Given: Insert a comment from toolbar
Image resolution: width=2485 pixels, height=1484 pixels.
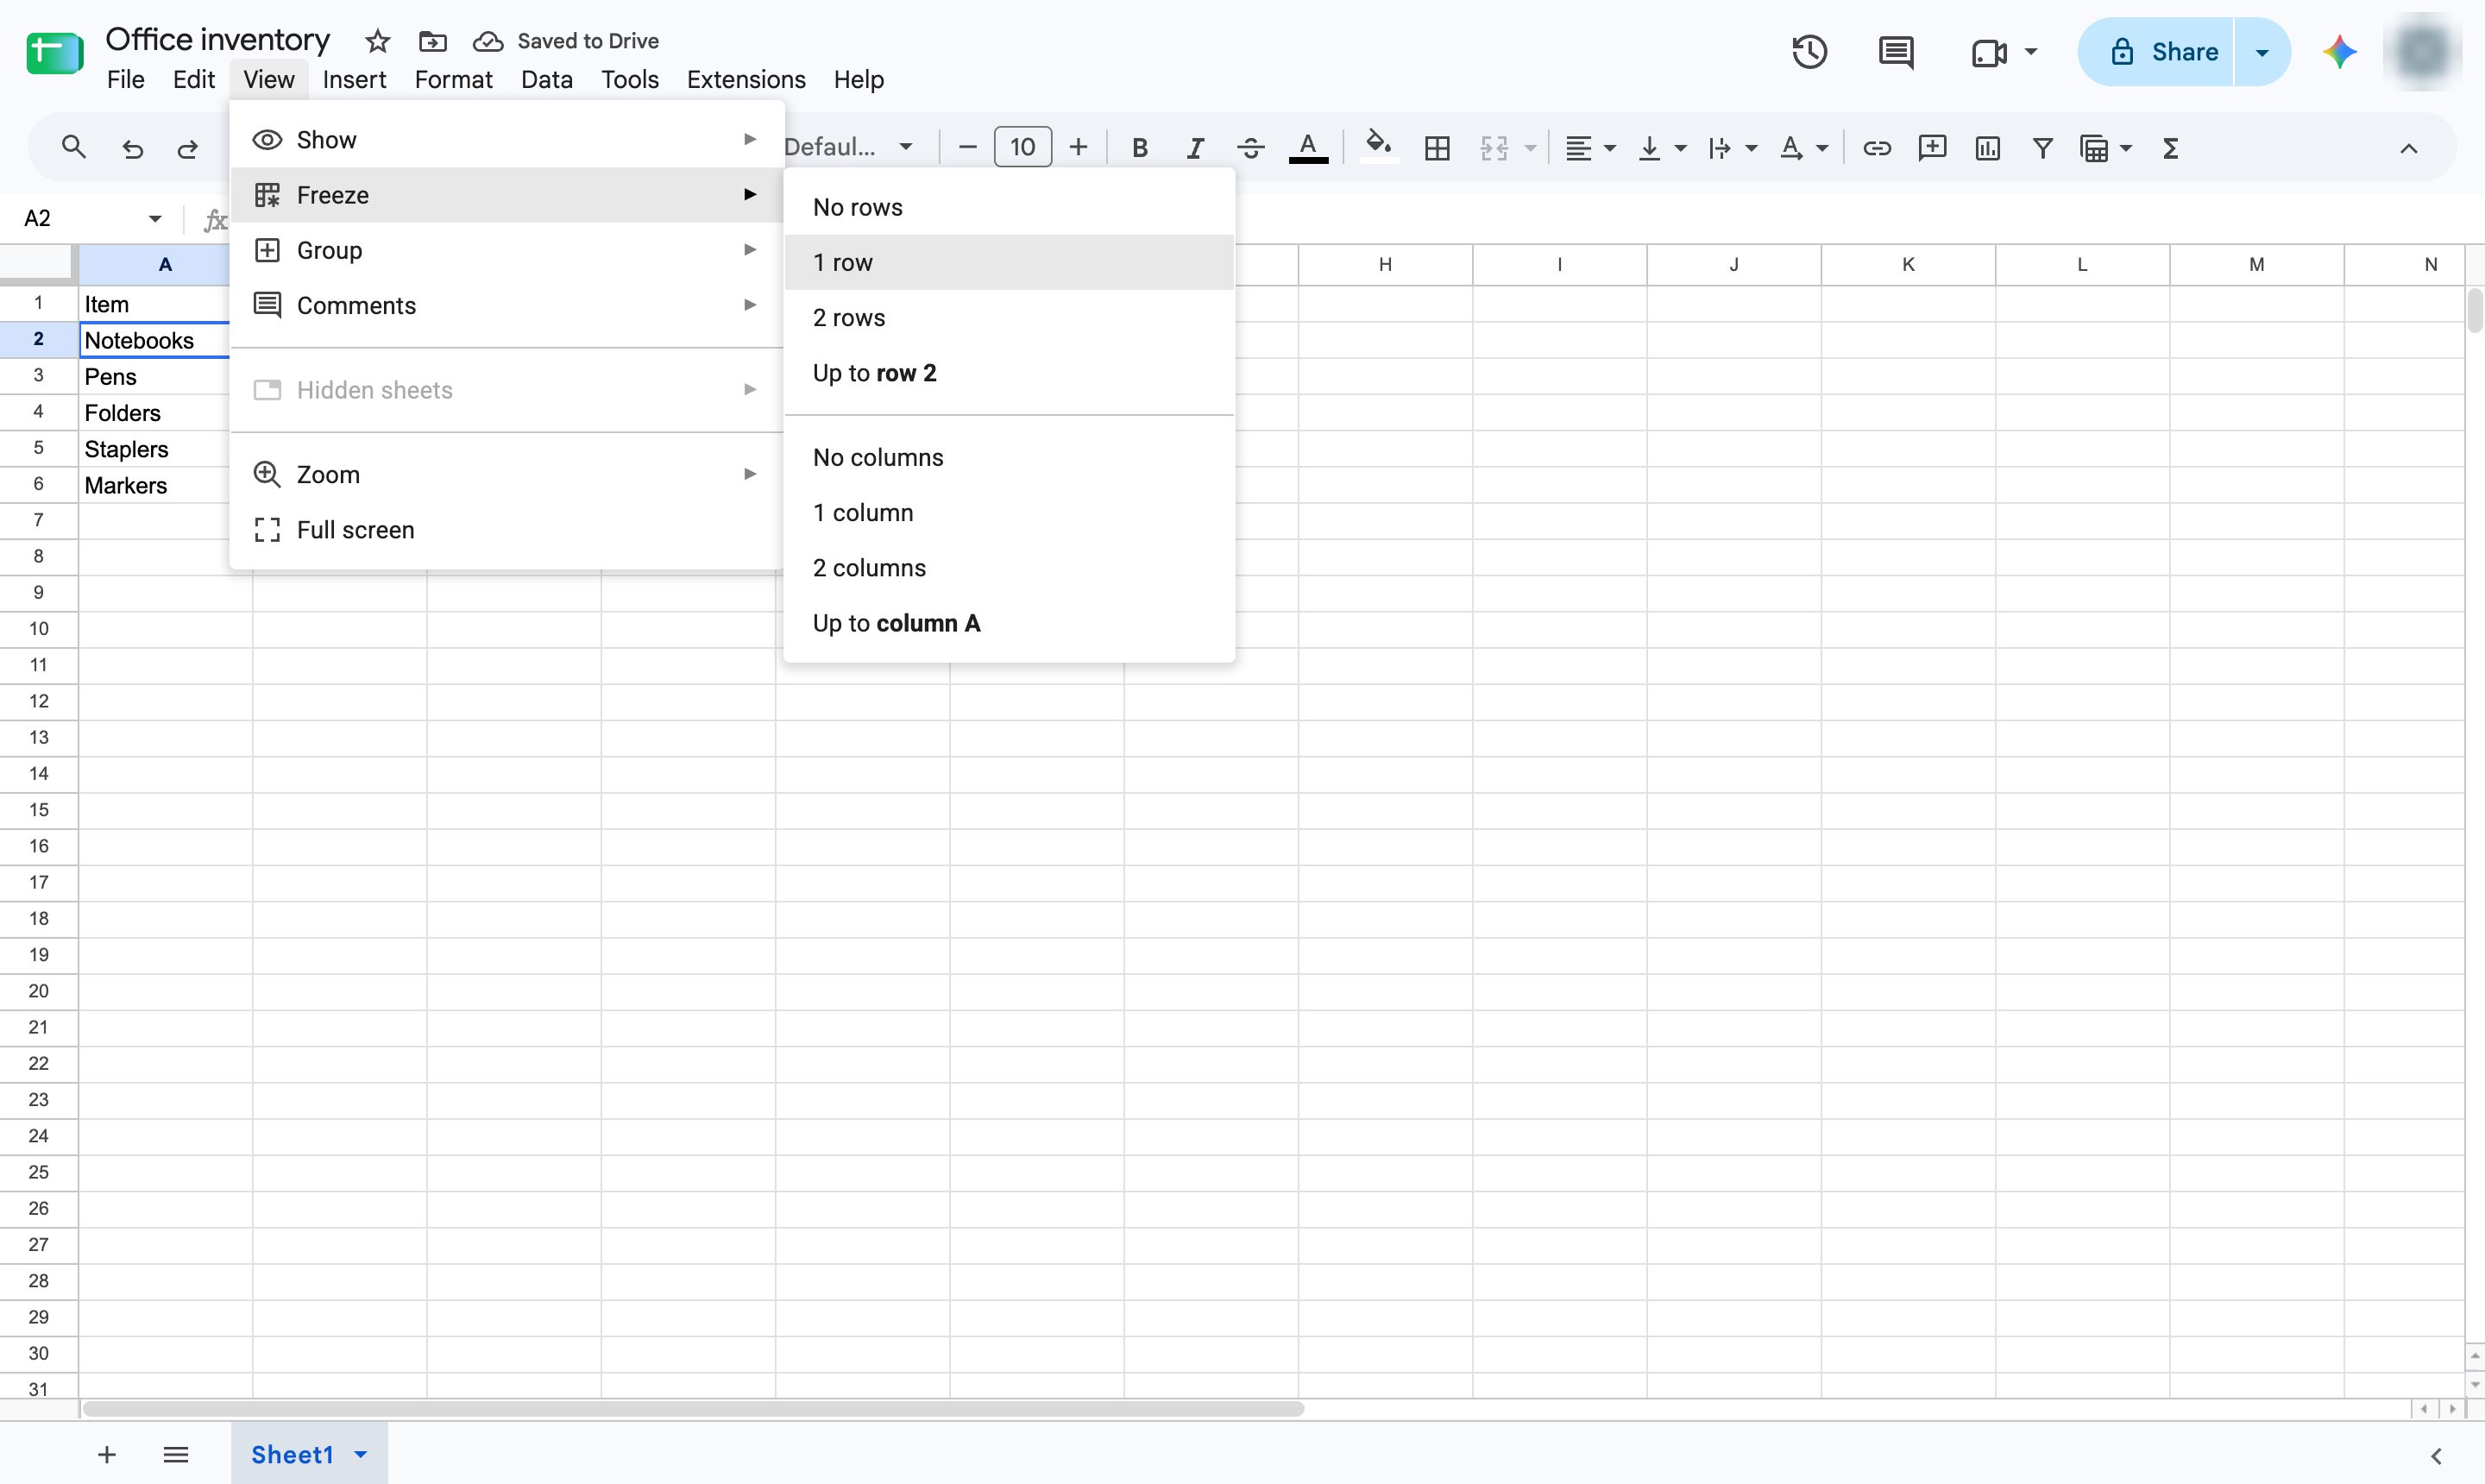Looking at the screenshot, I should [x=1932, y=148].
